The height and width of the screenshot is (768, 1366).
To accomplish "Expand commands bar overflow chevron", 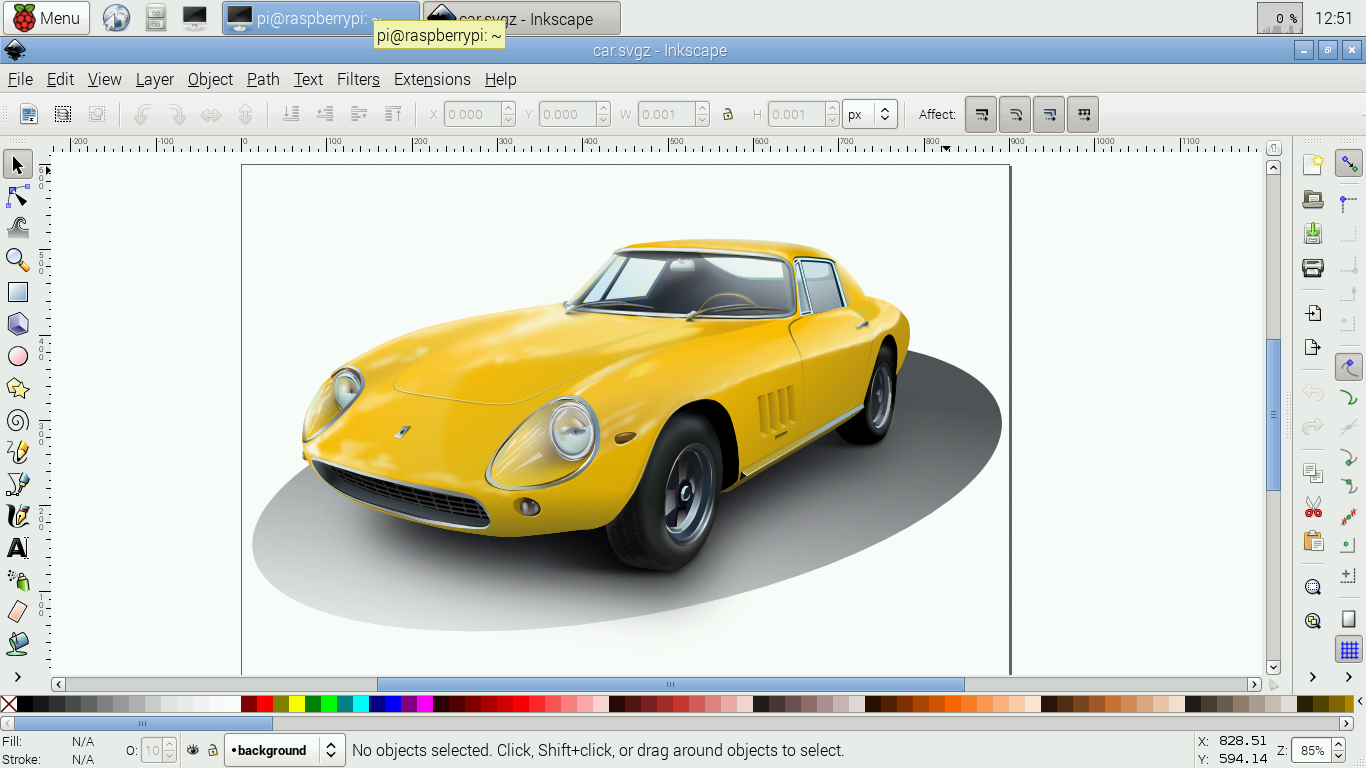I will pyautogui.click(x=1313, y=678).
